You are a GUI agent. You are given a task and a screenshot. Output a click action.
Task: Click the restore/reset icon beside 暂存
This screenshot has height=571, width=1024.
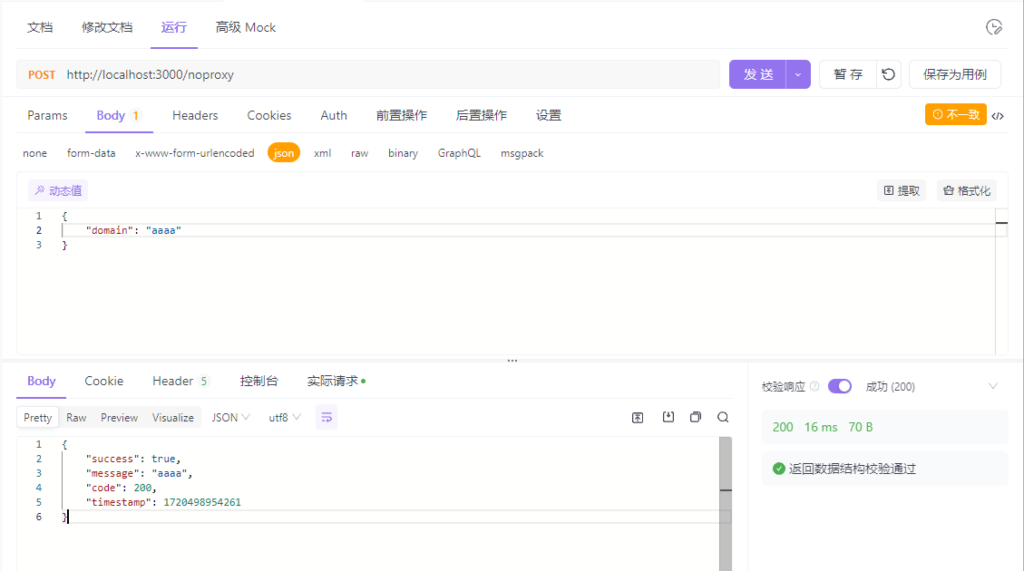point(888,75)
